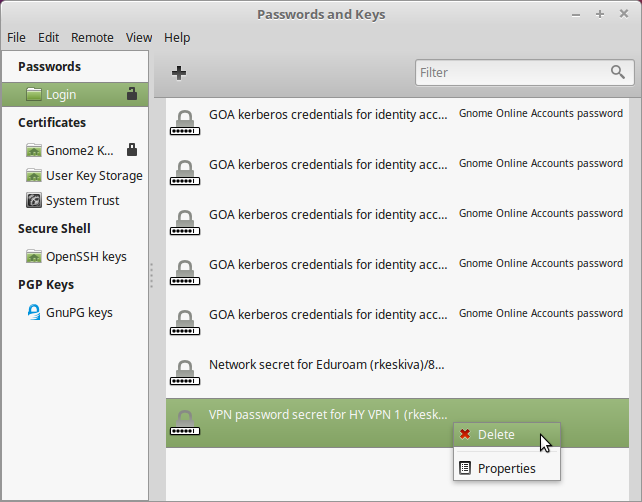Viewport: 642px width, 502px height.
Task: Open the Help menu
Action: (x=177, y=38)
